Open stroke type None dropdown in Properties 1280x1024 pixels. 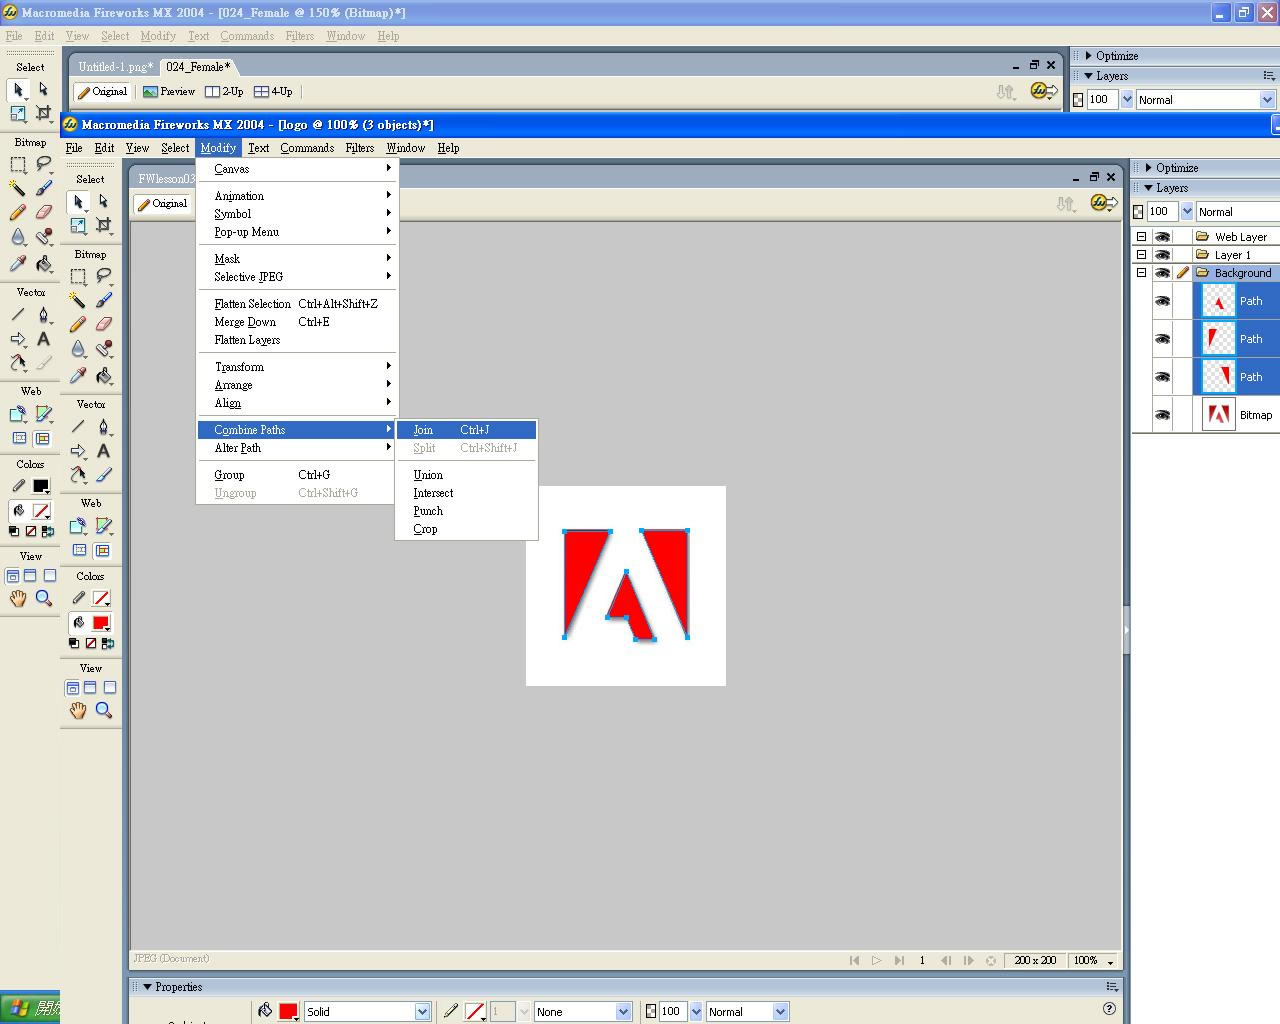click(623, 1012)
